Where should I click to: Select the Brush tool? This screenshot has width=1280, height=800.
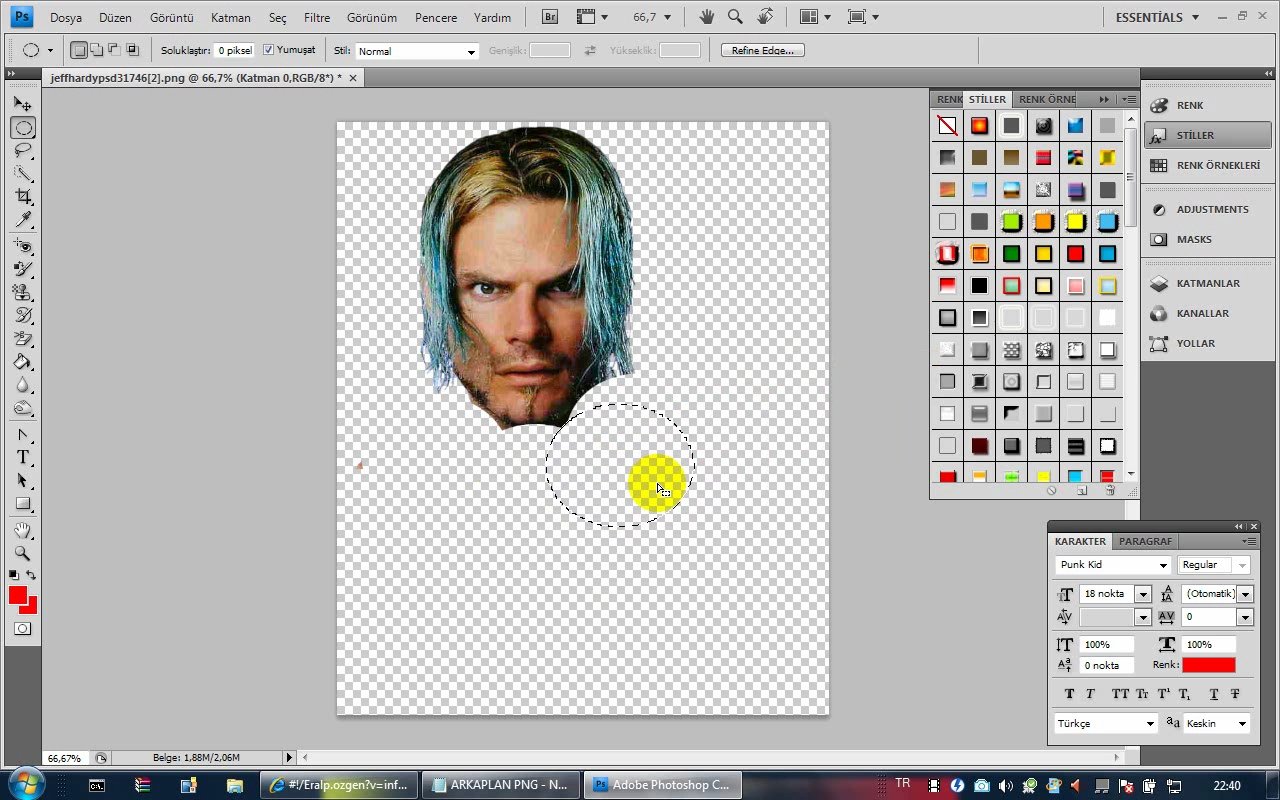tap(23, 269)
